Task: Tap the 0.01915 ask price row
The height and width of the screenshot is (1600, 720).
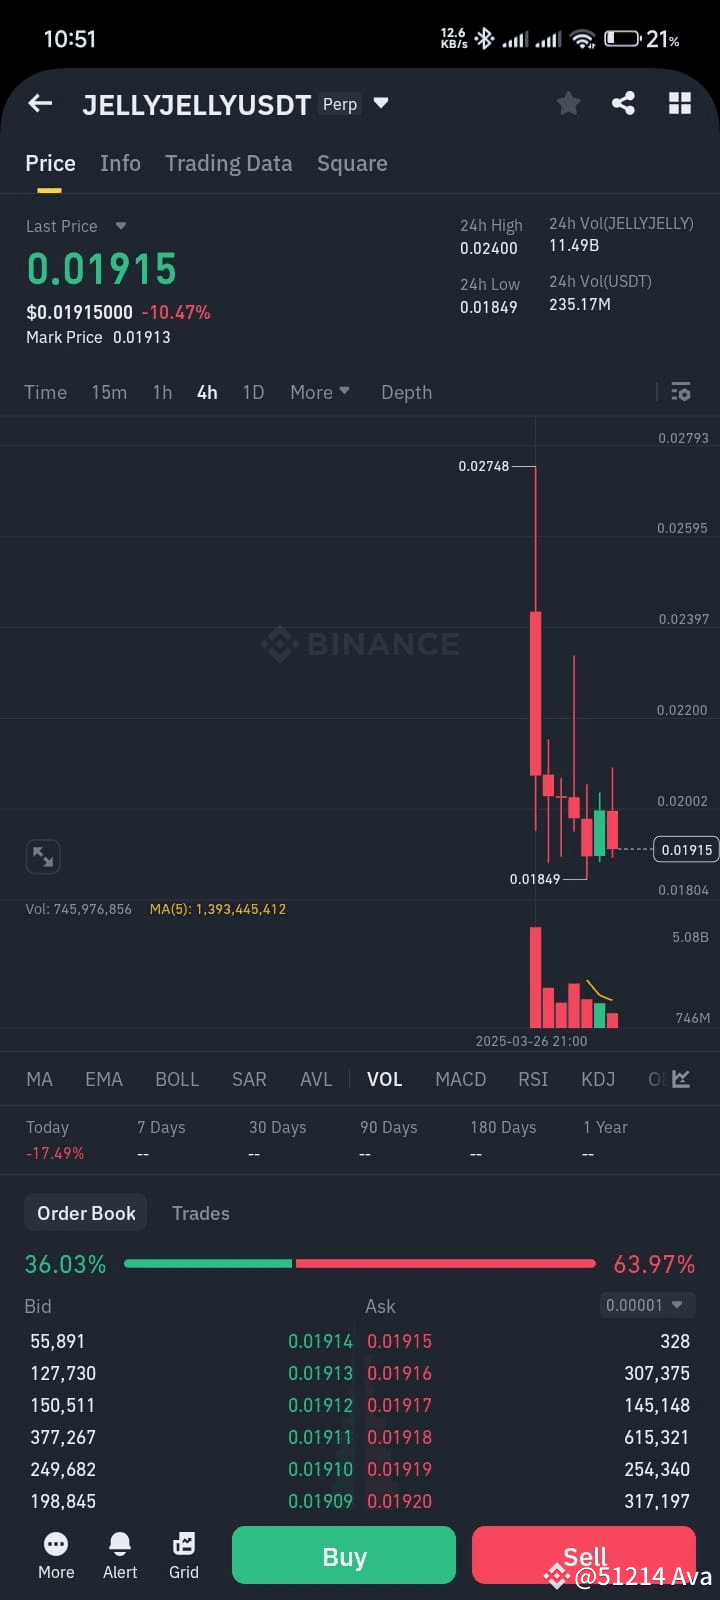Action: point(400,1341)
